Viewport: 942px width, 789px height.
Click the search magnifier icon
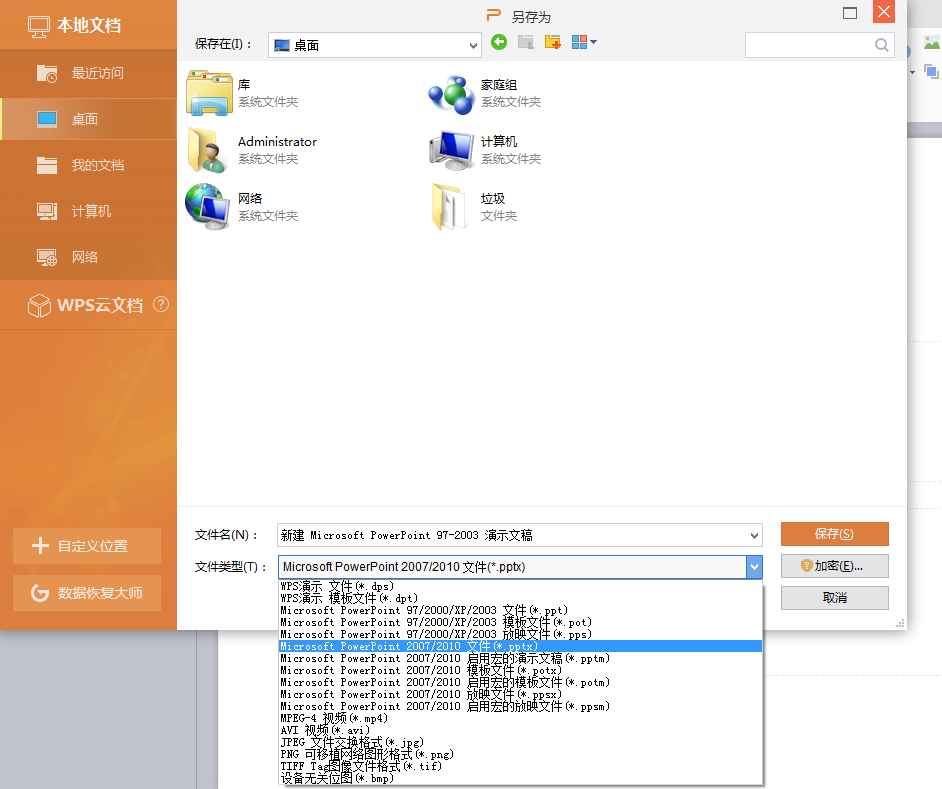pyautogui.click(x=881, y=45)
